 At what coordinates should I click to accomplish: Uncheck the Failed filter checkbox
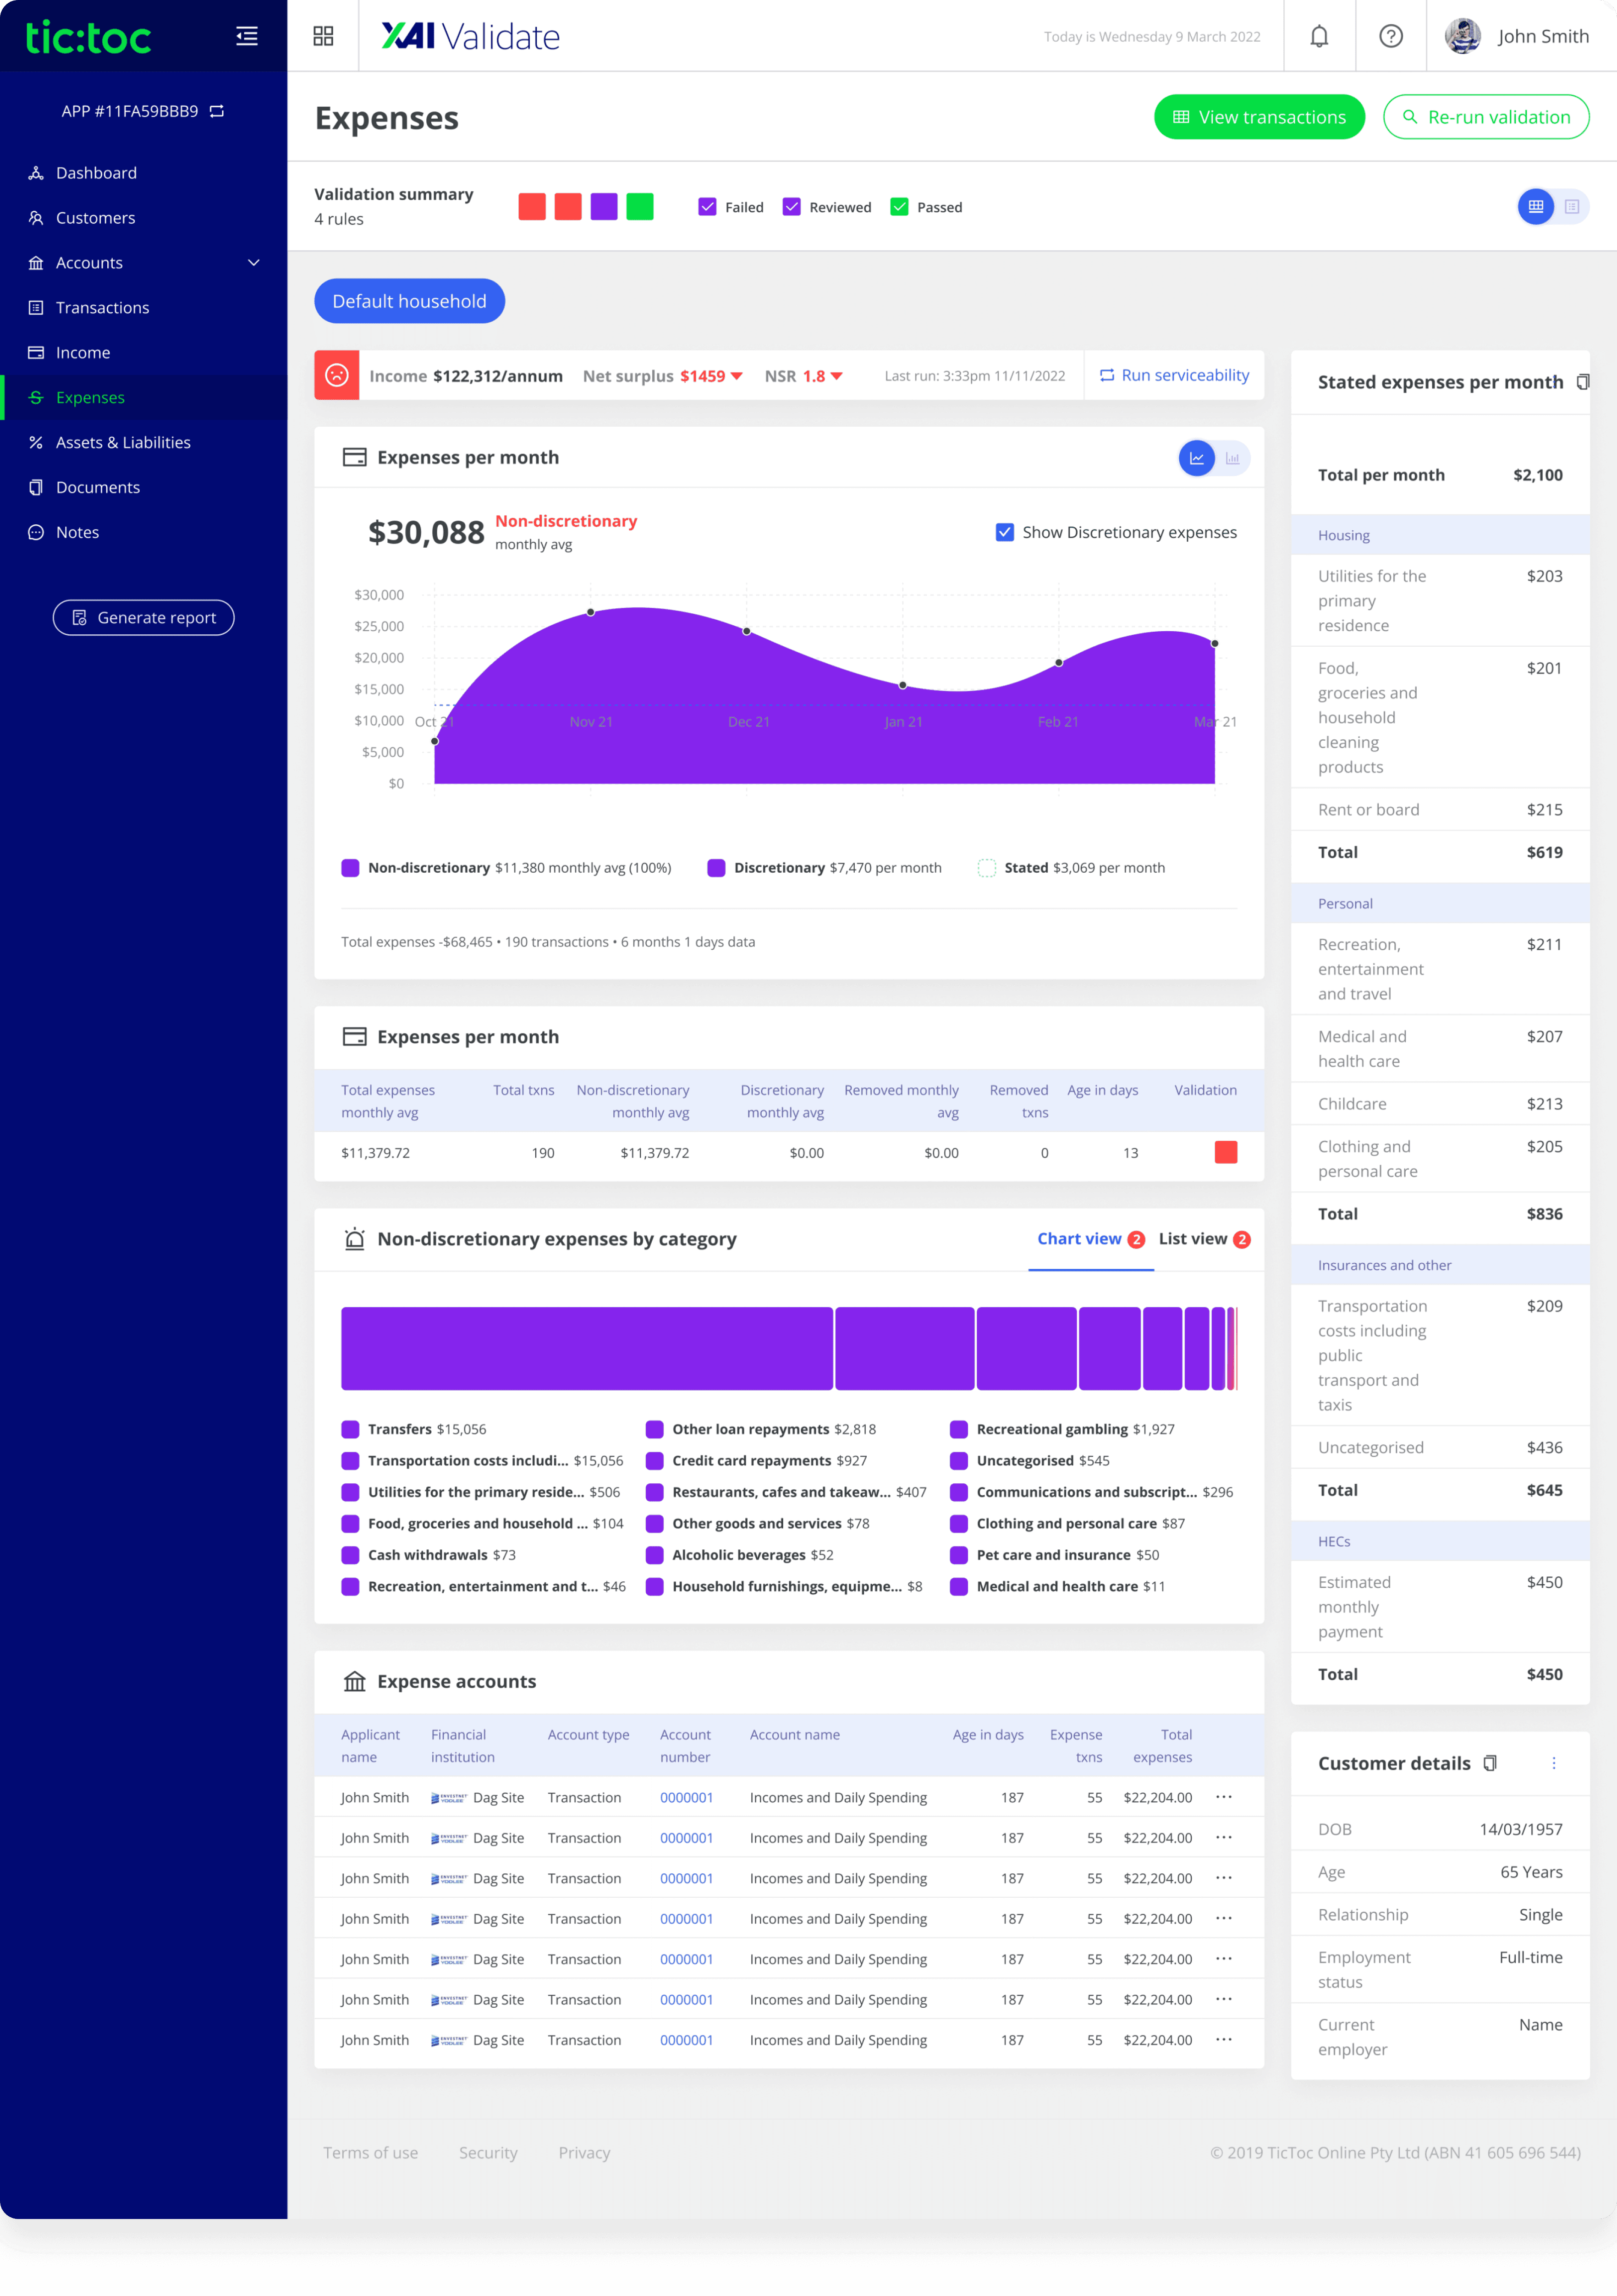point(708,207)
